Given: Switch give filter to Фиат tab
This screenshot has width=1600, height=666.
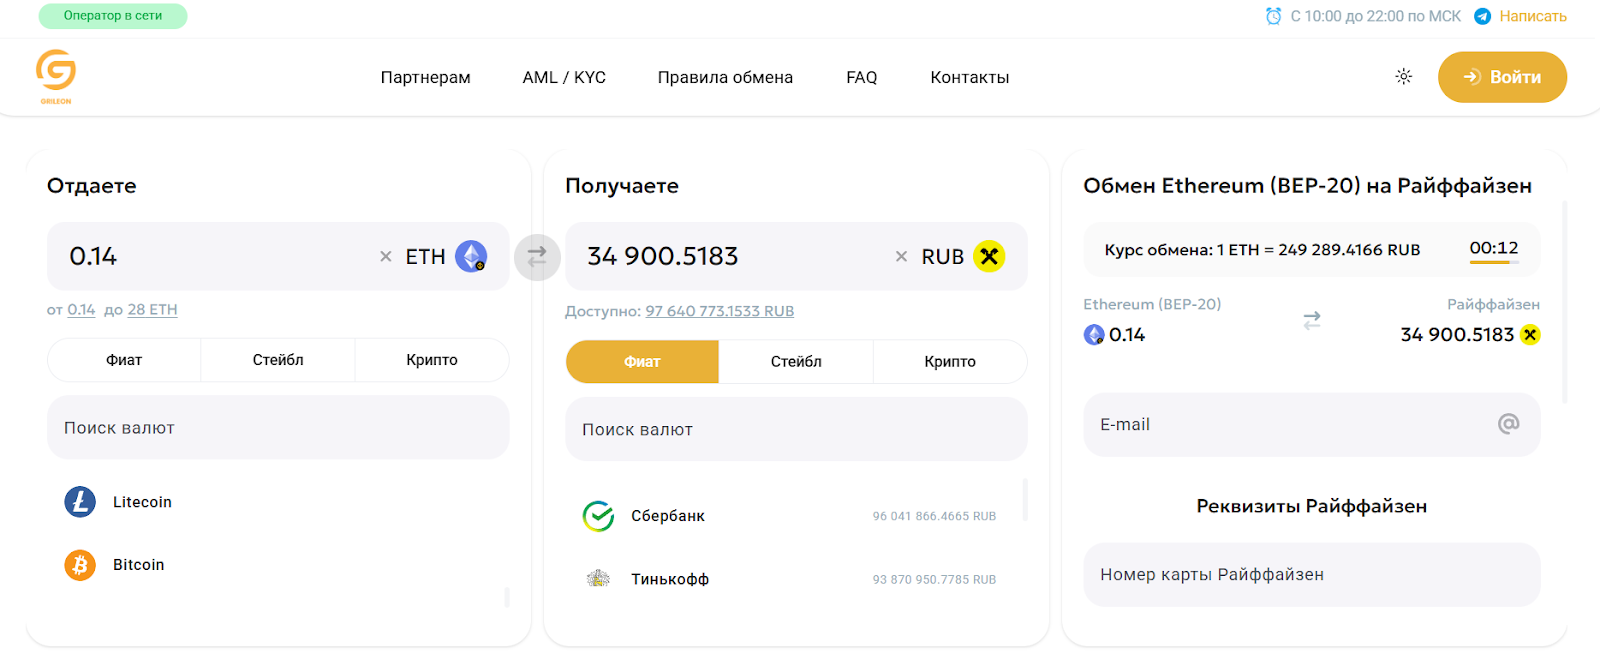Looking at the screenshot, I should pos(124,360).
